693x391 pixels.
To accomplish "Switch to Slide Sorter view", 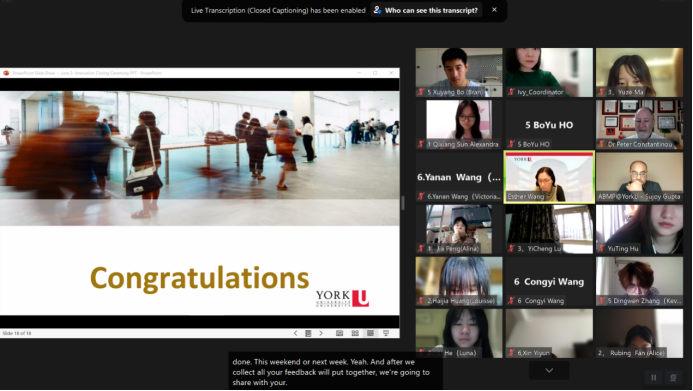I will pyautogui.click(x=355, y=333).
